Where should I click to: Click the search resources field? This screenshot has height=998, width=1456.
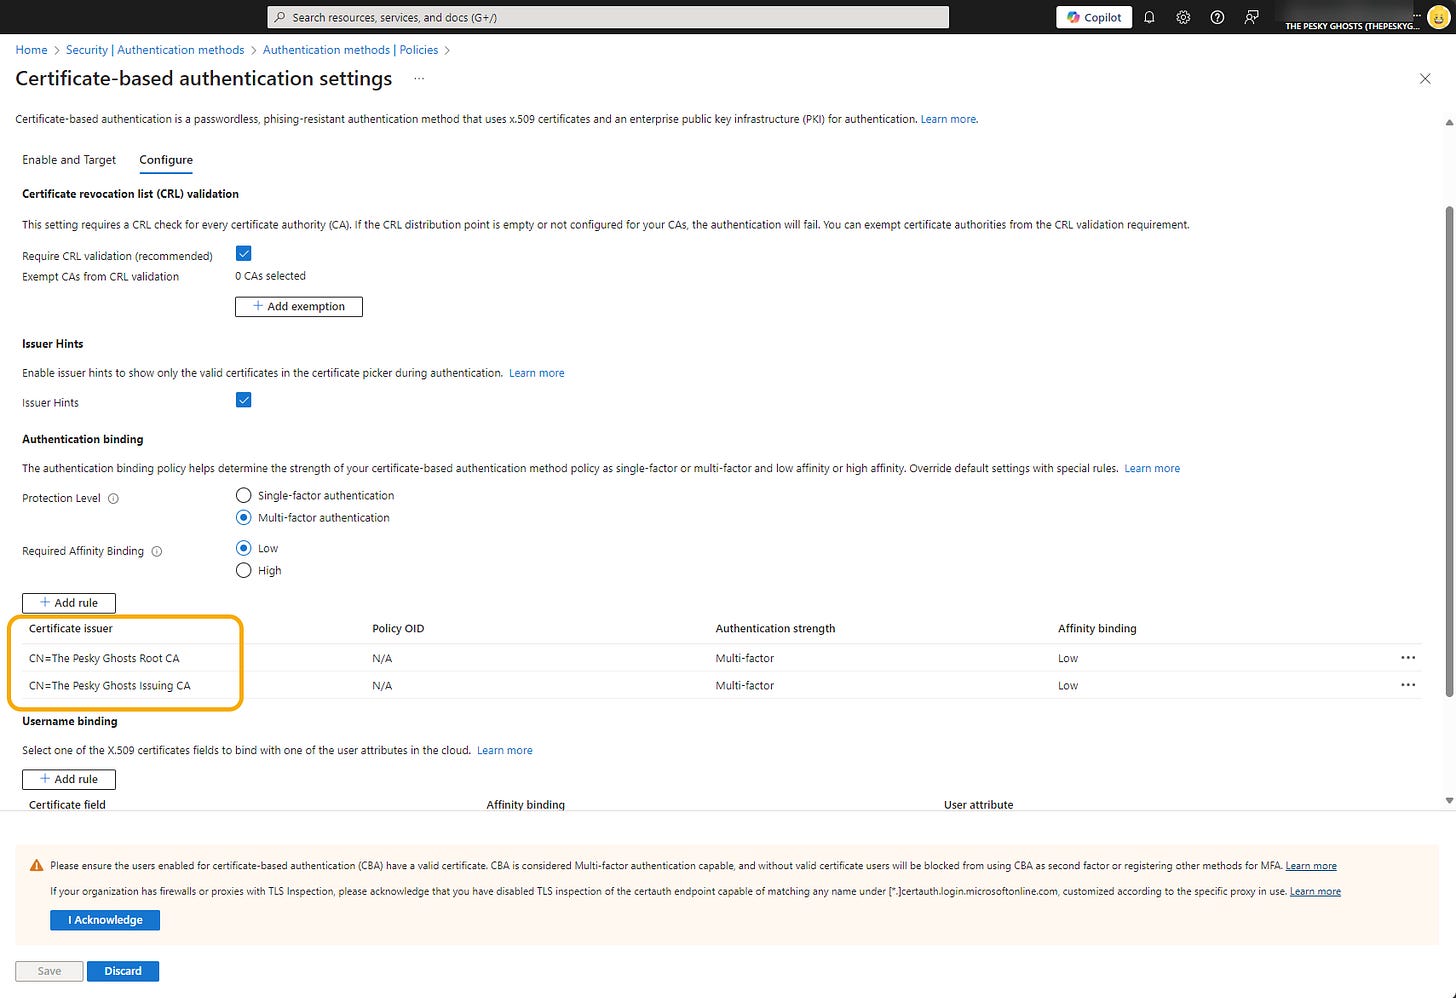pos(608,17)
